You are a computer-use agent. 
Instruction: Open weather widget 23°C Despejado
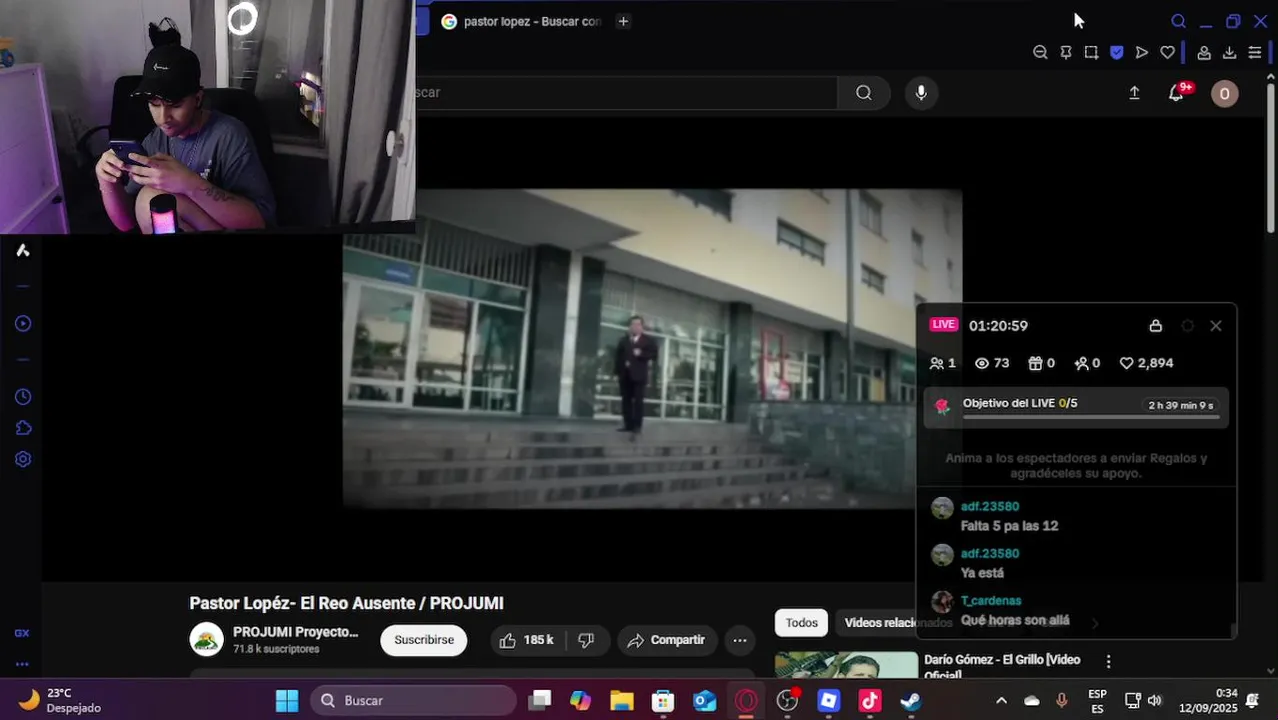point(62,700)
